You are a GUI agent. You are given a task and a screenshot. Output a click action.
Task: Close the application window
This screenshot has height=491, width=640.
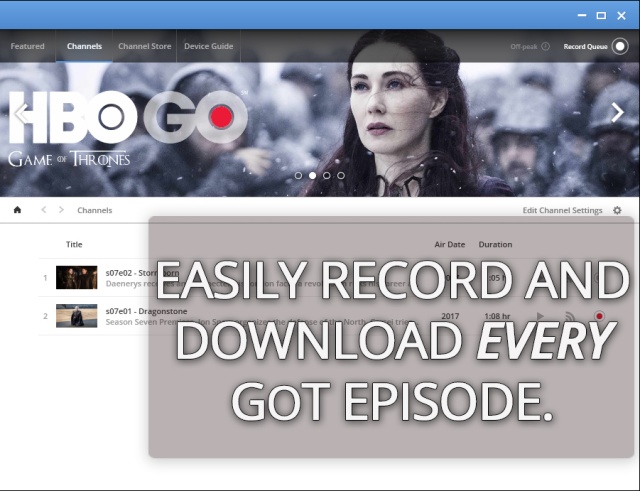click(x=621, y=16)
